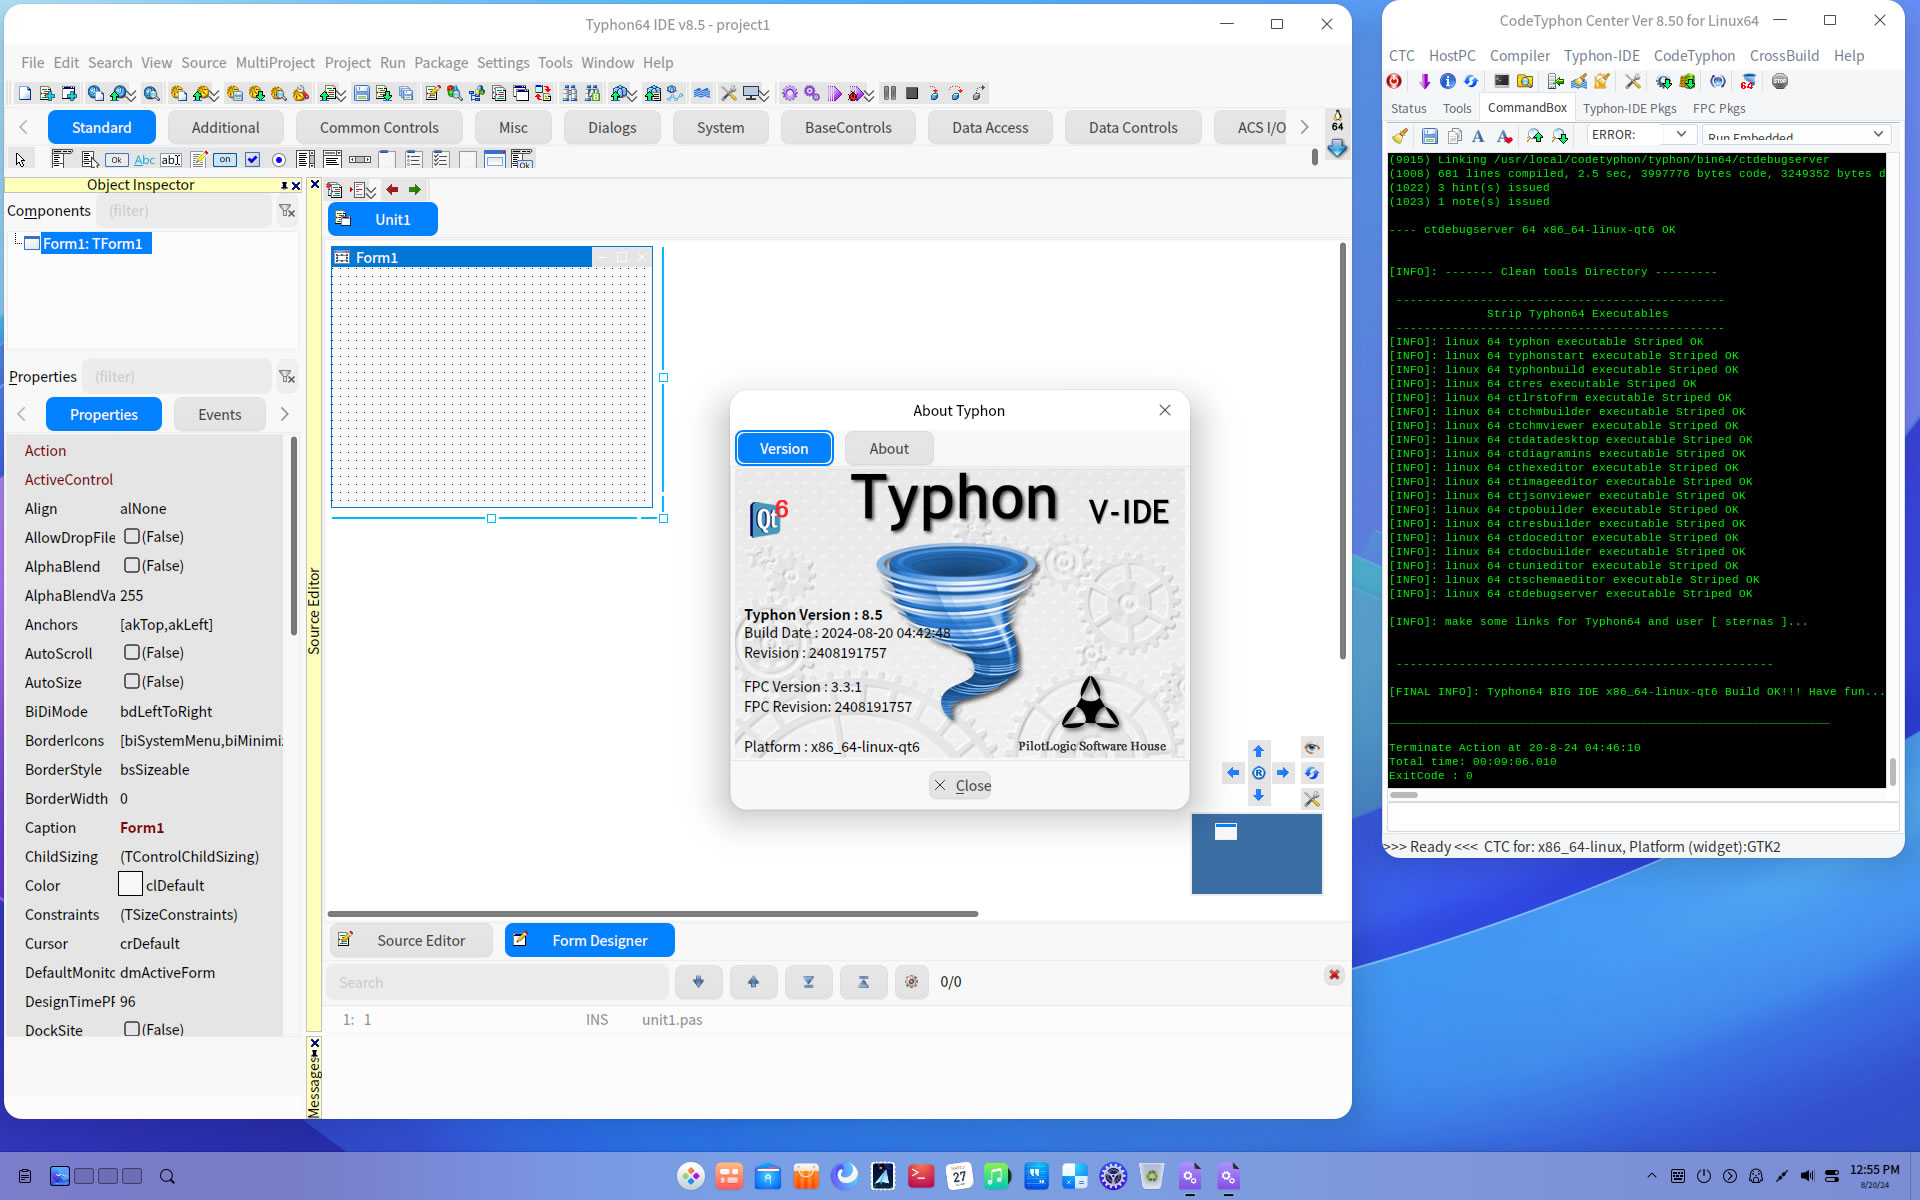Click find-next down arrow in search bar
Screen dimensions: 1920x1200
(698, 982)
